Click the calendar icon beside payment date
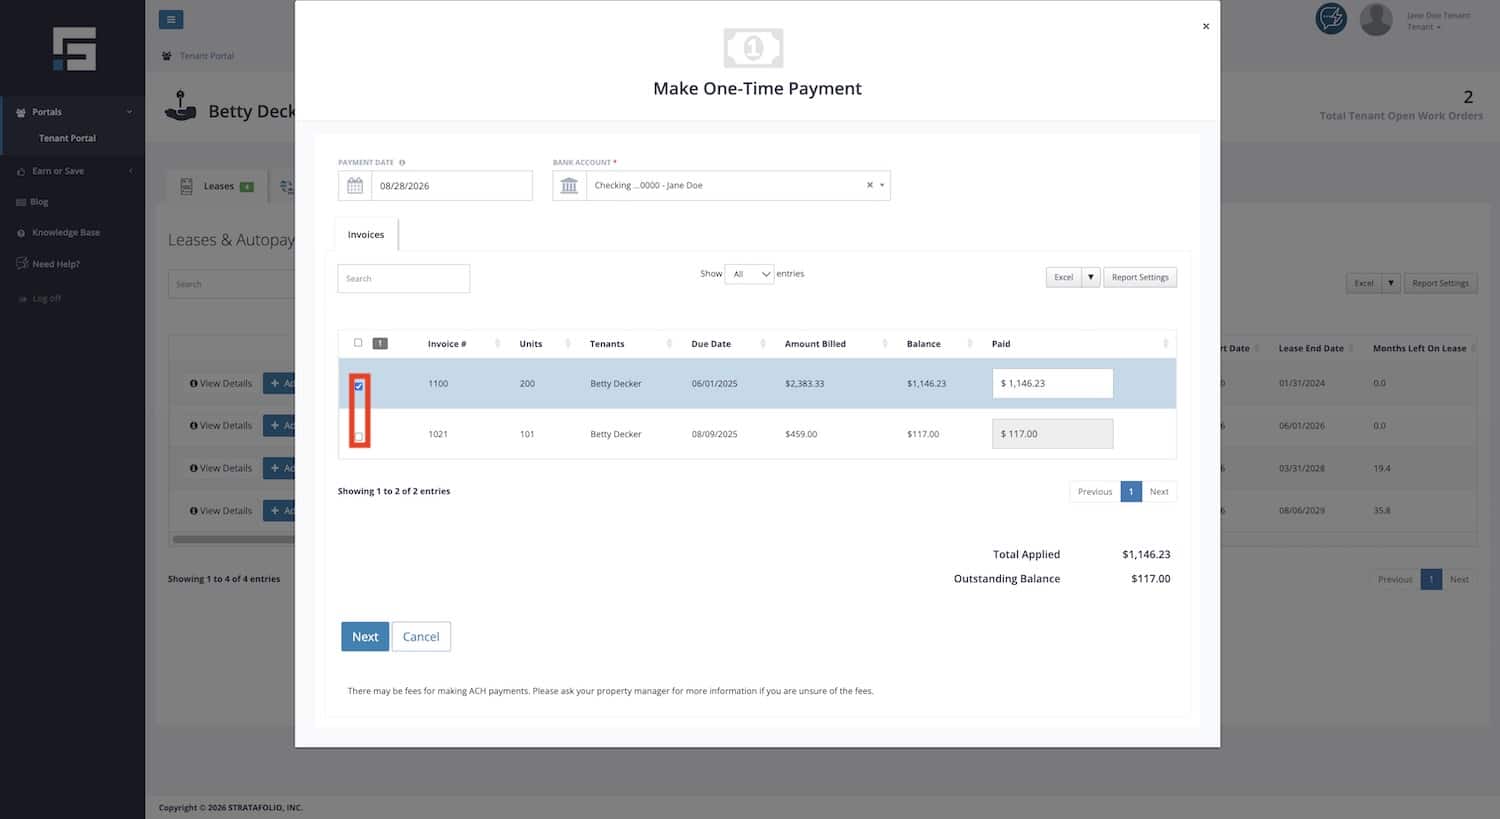Viewport: 1500px width, 819px height. tap(355, 186)
